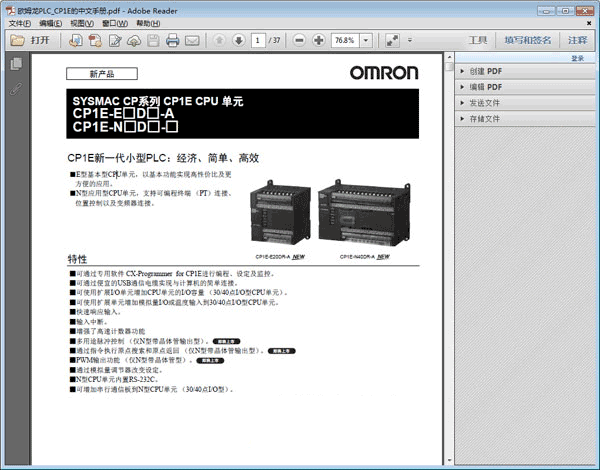Close the document with the menu bar X
Viewport: 600px width, 470px height.
589,23
